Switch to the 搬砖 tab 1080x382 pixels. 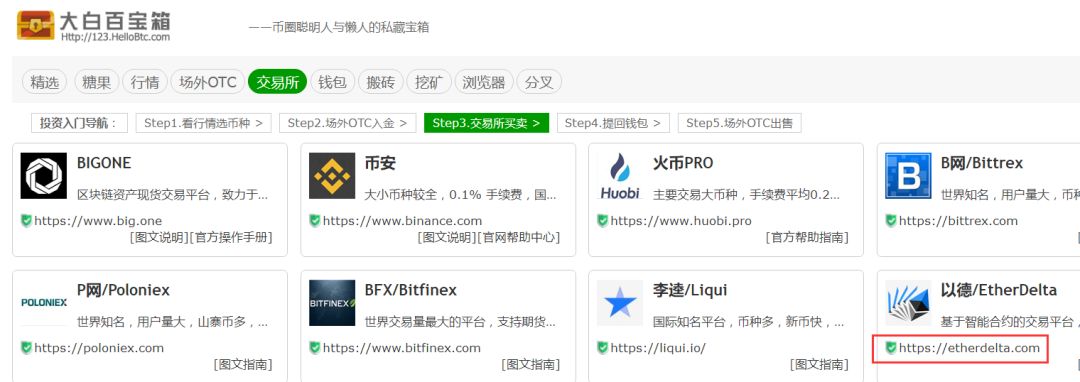point(381,82)
